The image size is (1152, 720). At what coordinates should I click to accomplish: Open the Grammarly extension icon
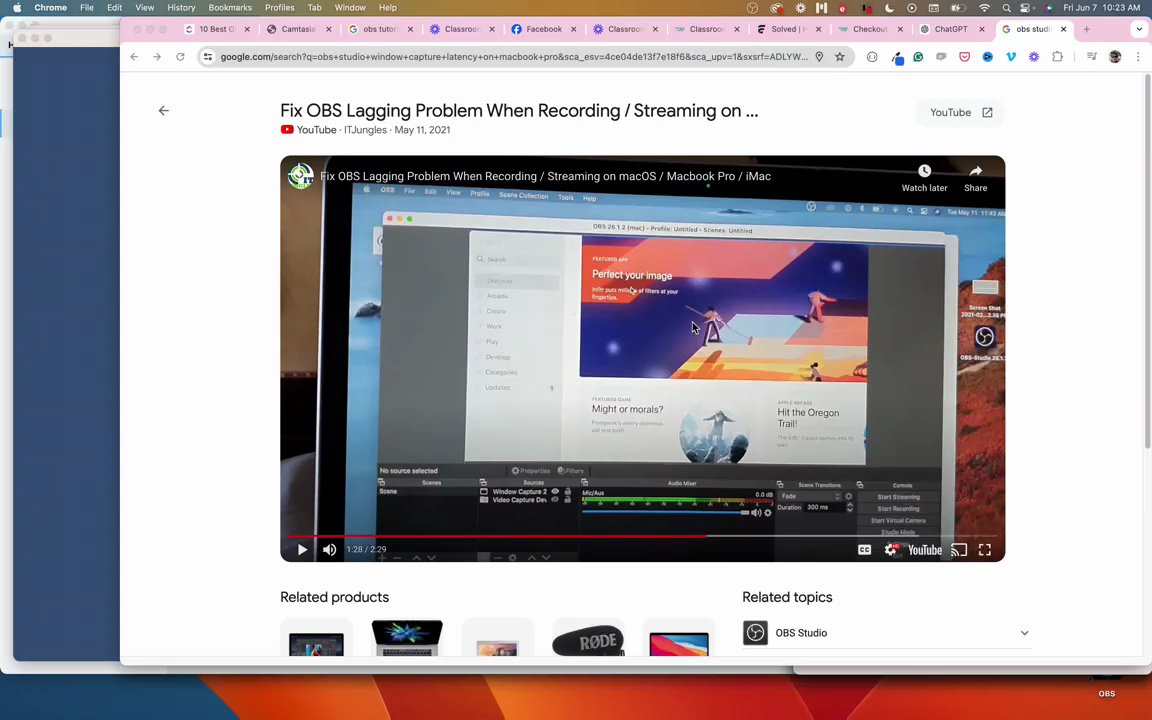[918, 57]
